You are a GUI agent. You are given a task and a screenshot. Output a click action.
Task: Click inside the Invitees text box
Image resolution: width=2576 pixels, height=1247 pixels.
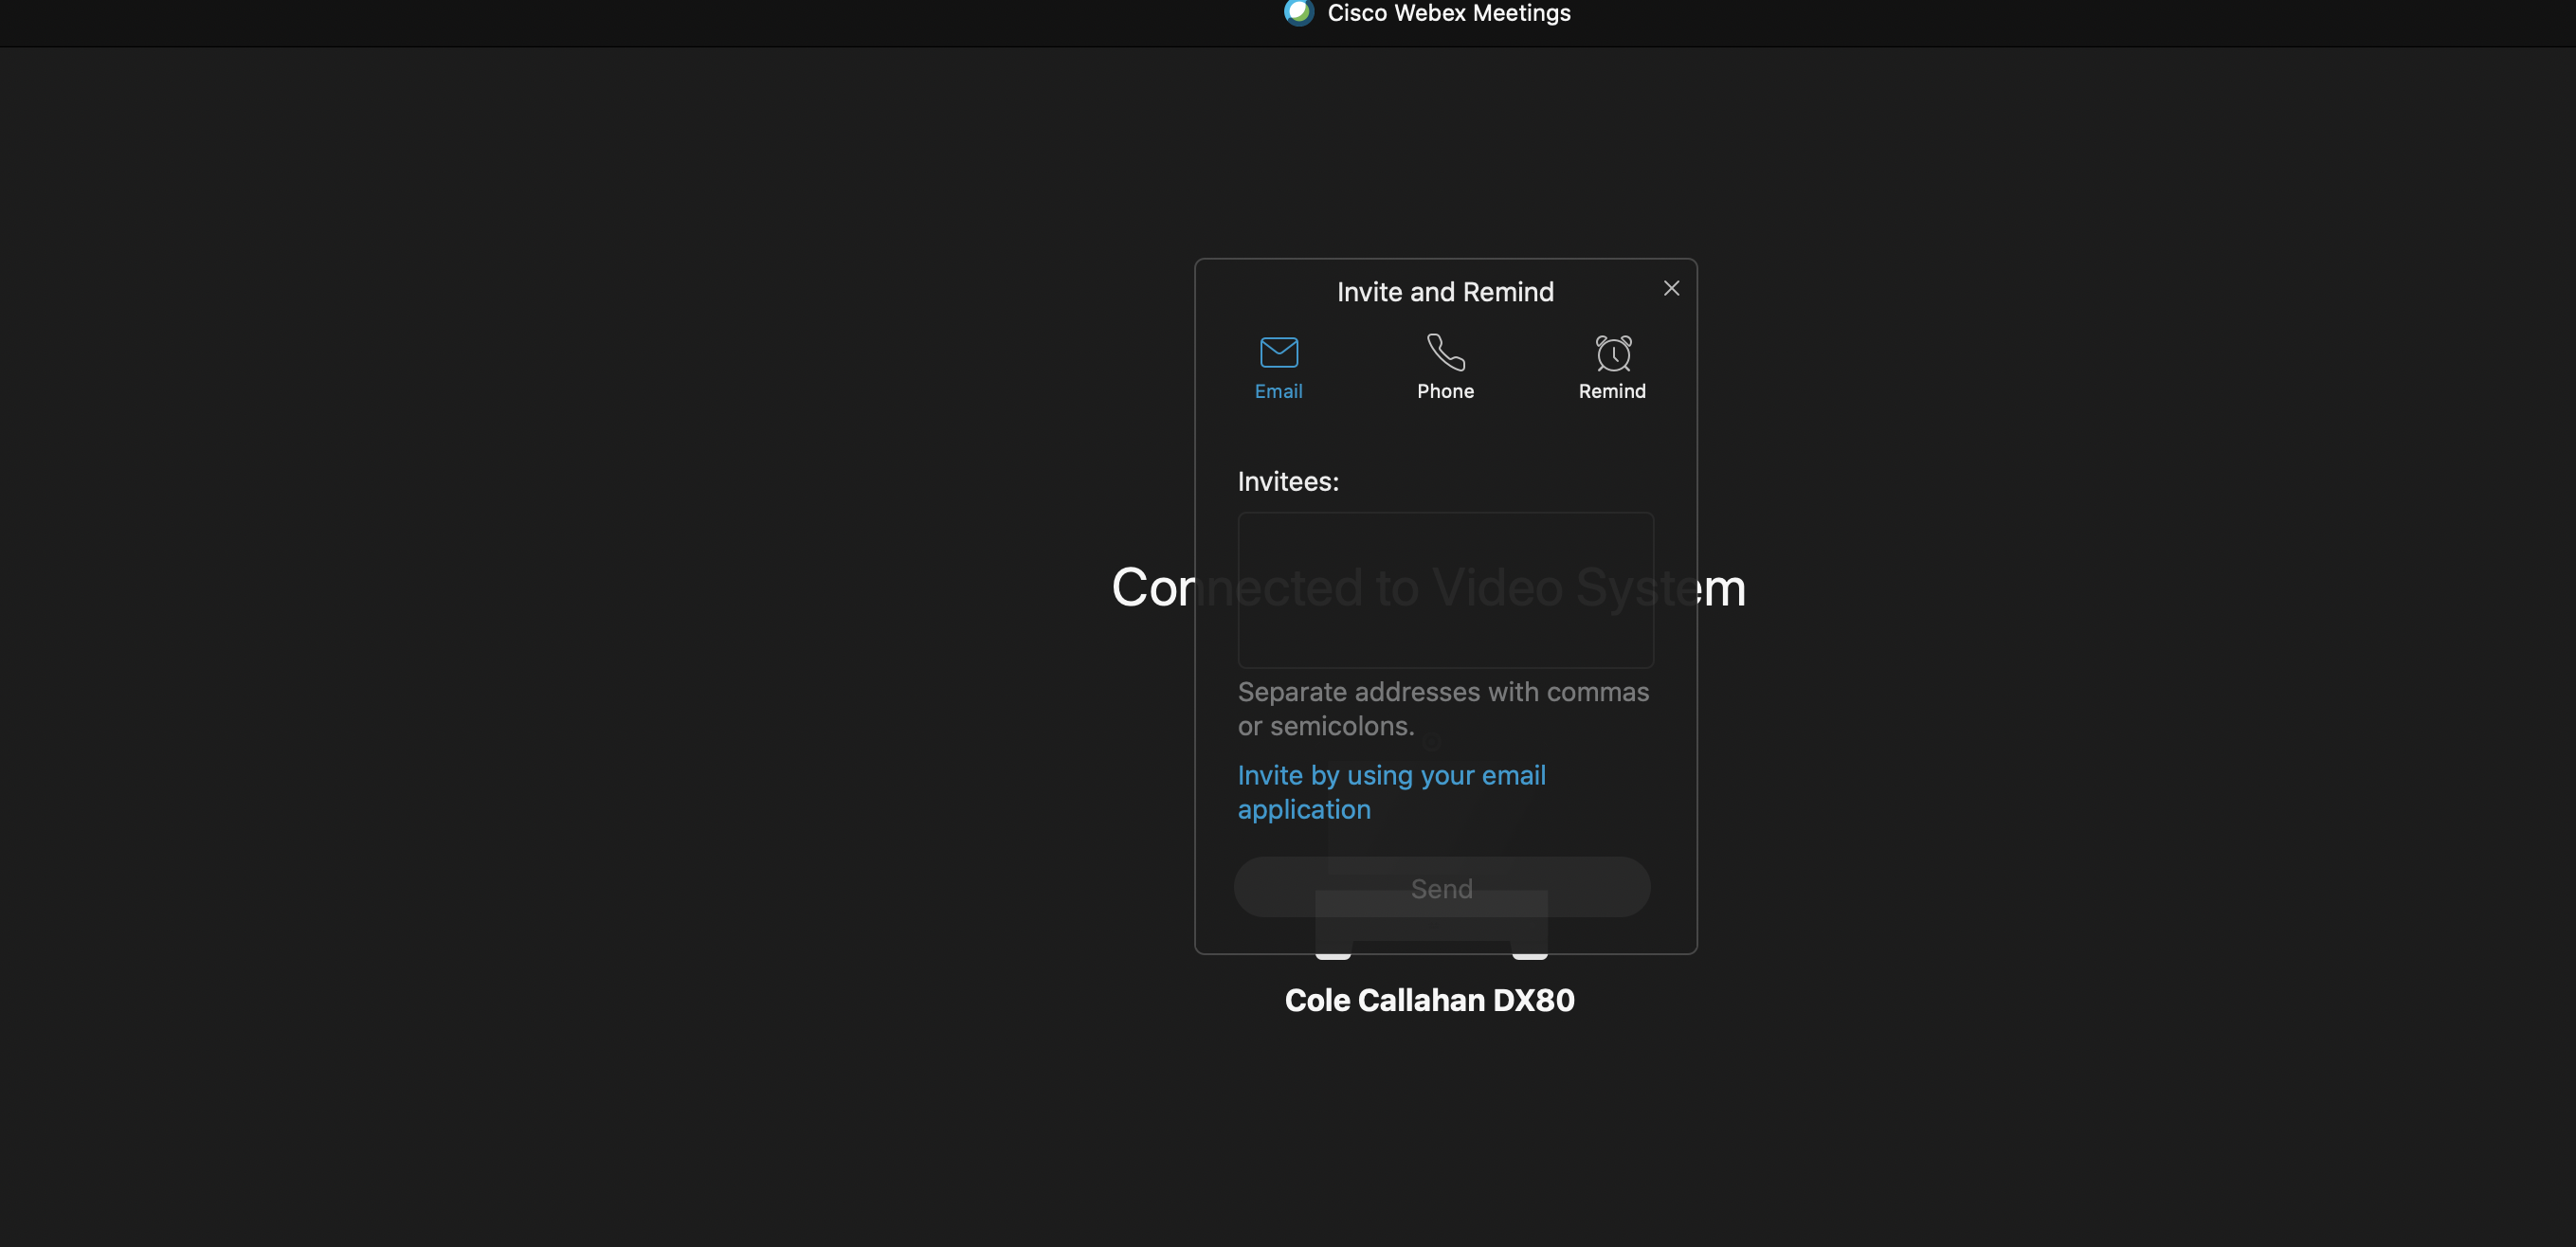click(1445, 588)
